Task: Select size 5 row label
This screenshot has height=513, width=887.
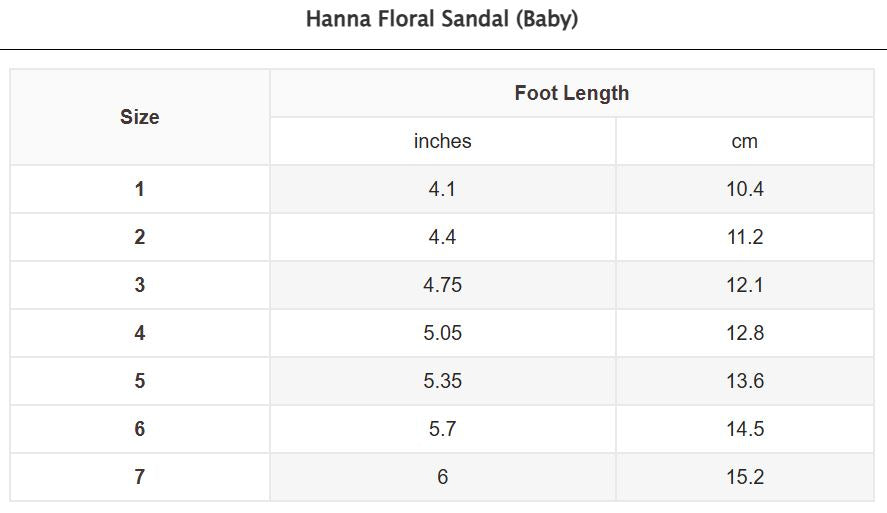Action: (140, 381)
